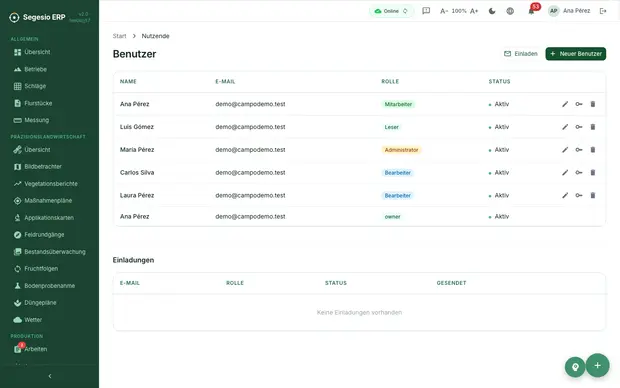Edit Maria Pérez with the pencil icon
Screen dimensions: 620x388
click(565, 150)
